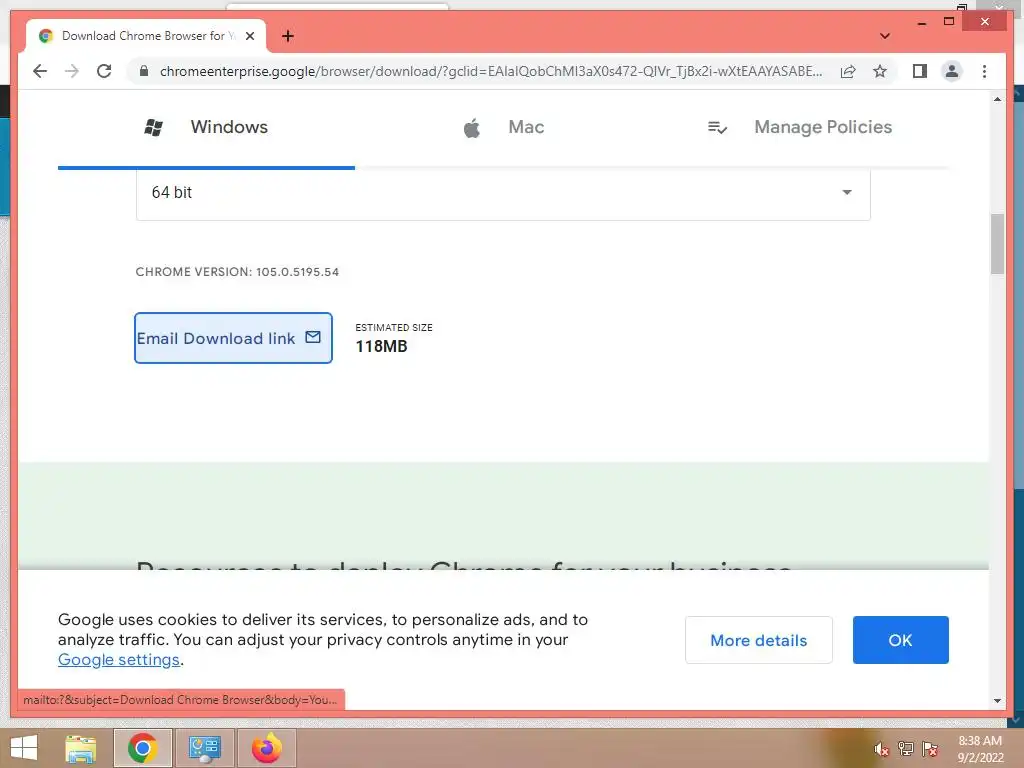Image resolution: width=1024 pixels, height=768 pixels.
Task: Select the Chrome version 105.0.5195.54 text
Action: [237, 272]
